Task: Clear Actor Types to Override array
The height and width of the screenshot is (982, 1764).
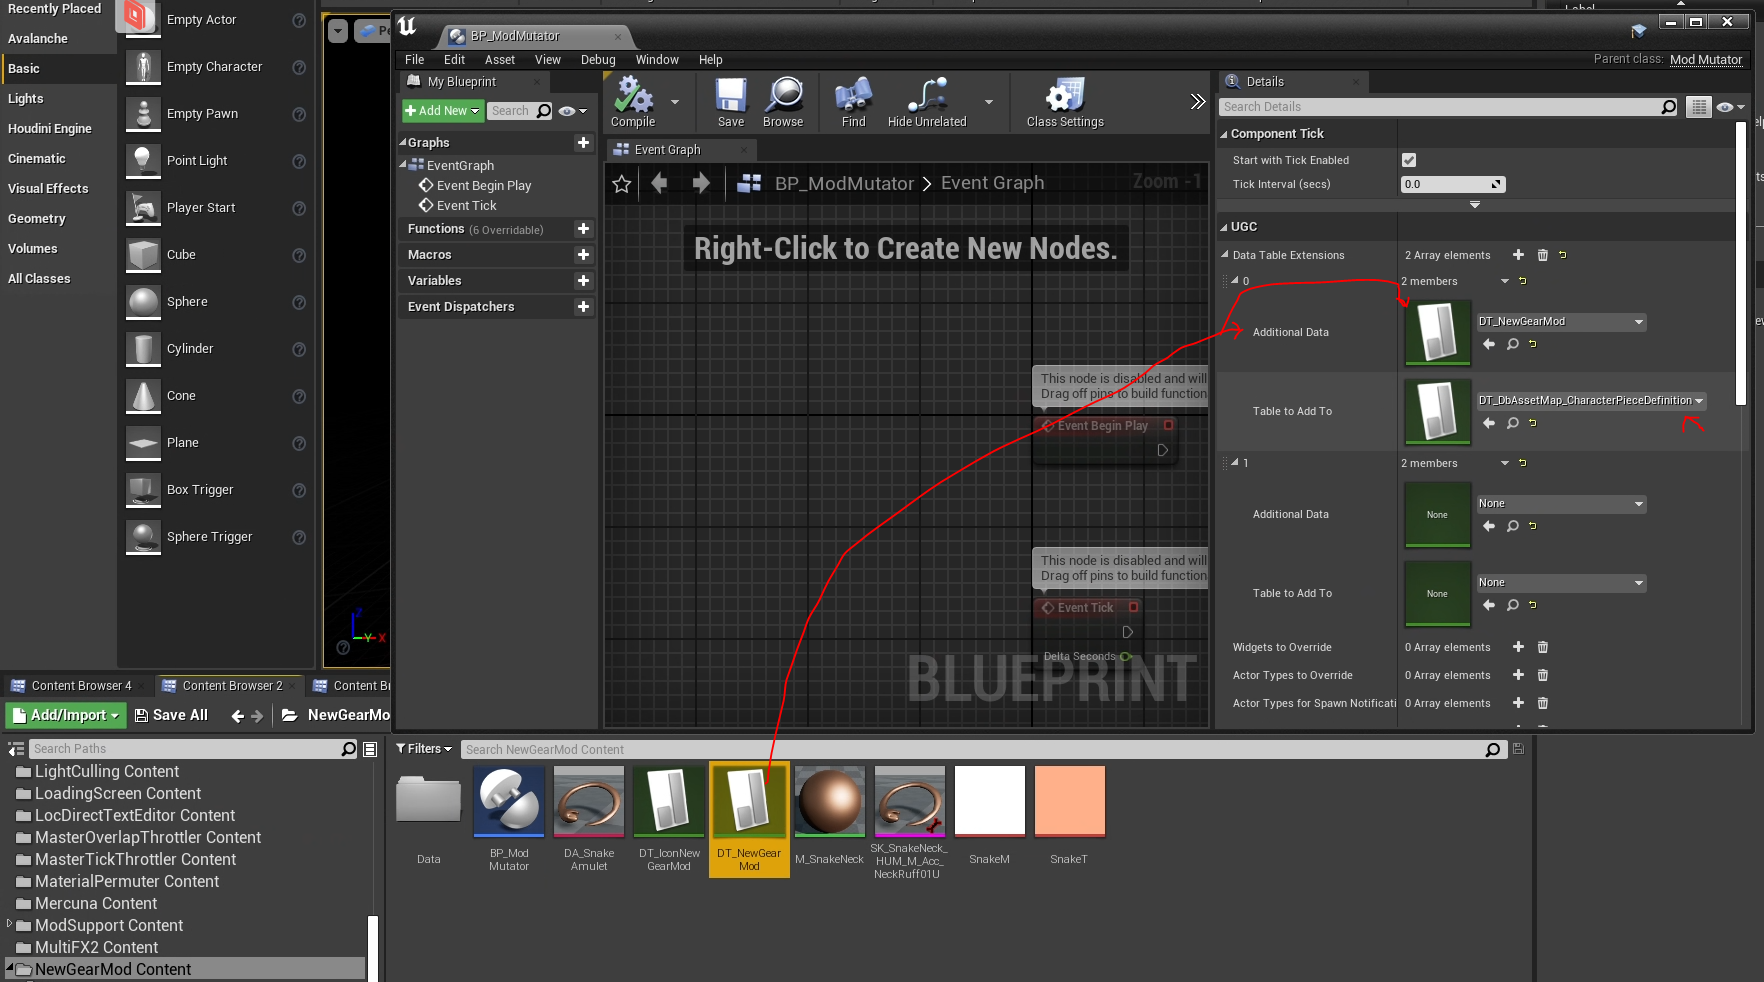Action: tap(1542, 675)
